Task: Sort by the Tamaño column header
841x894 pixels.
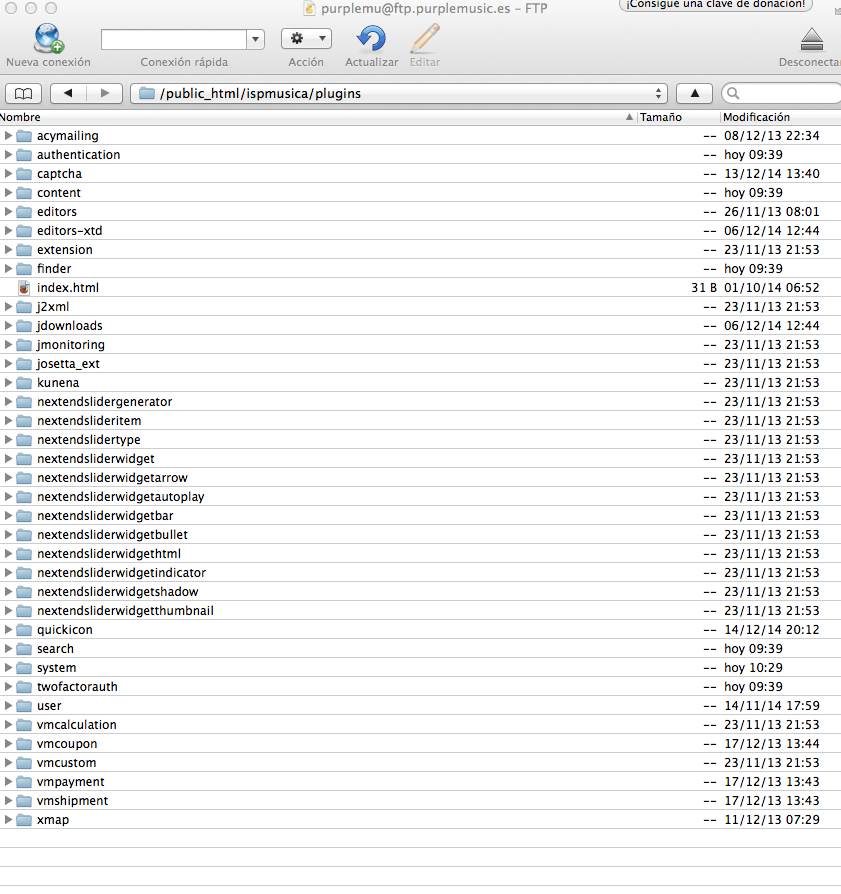Action: (x=661, y=117)
